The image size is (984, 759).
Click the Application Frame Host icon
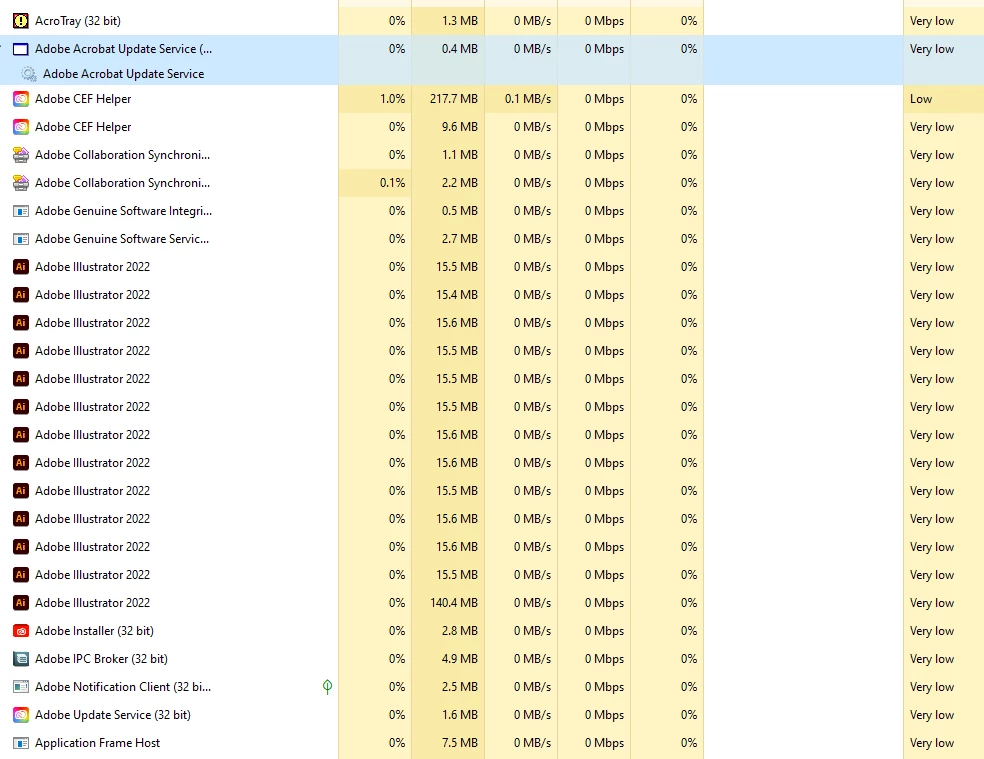pos(21,743)
